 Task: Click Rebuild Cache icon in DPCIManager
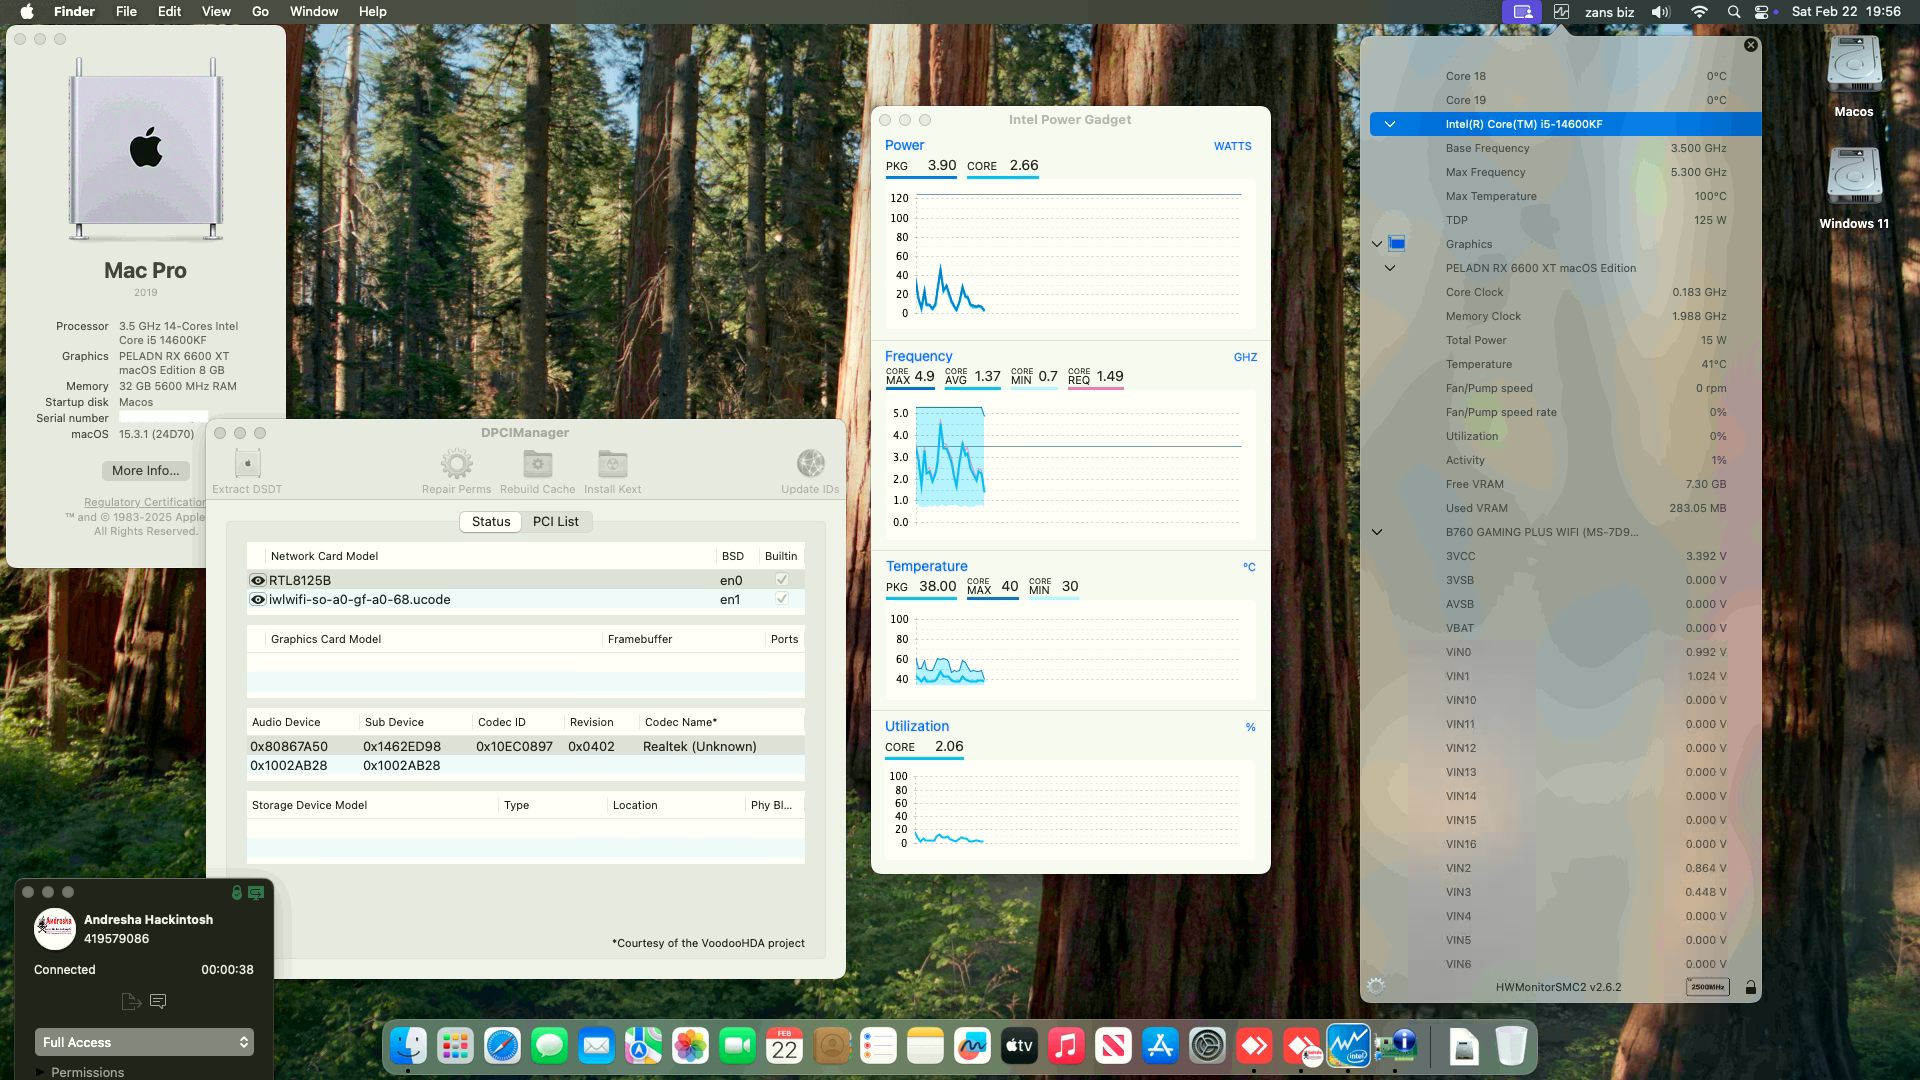(538, 463)
